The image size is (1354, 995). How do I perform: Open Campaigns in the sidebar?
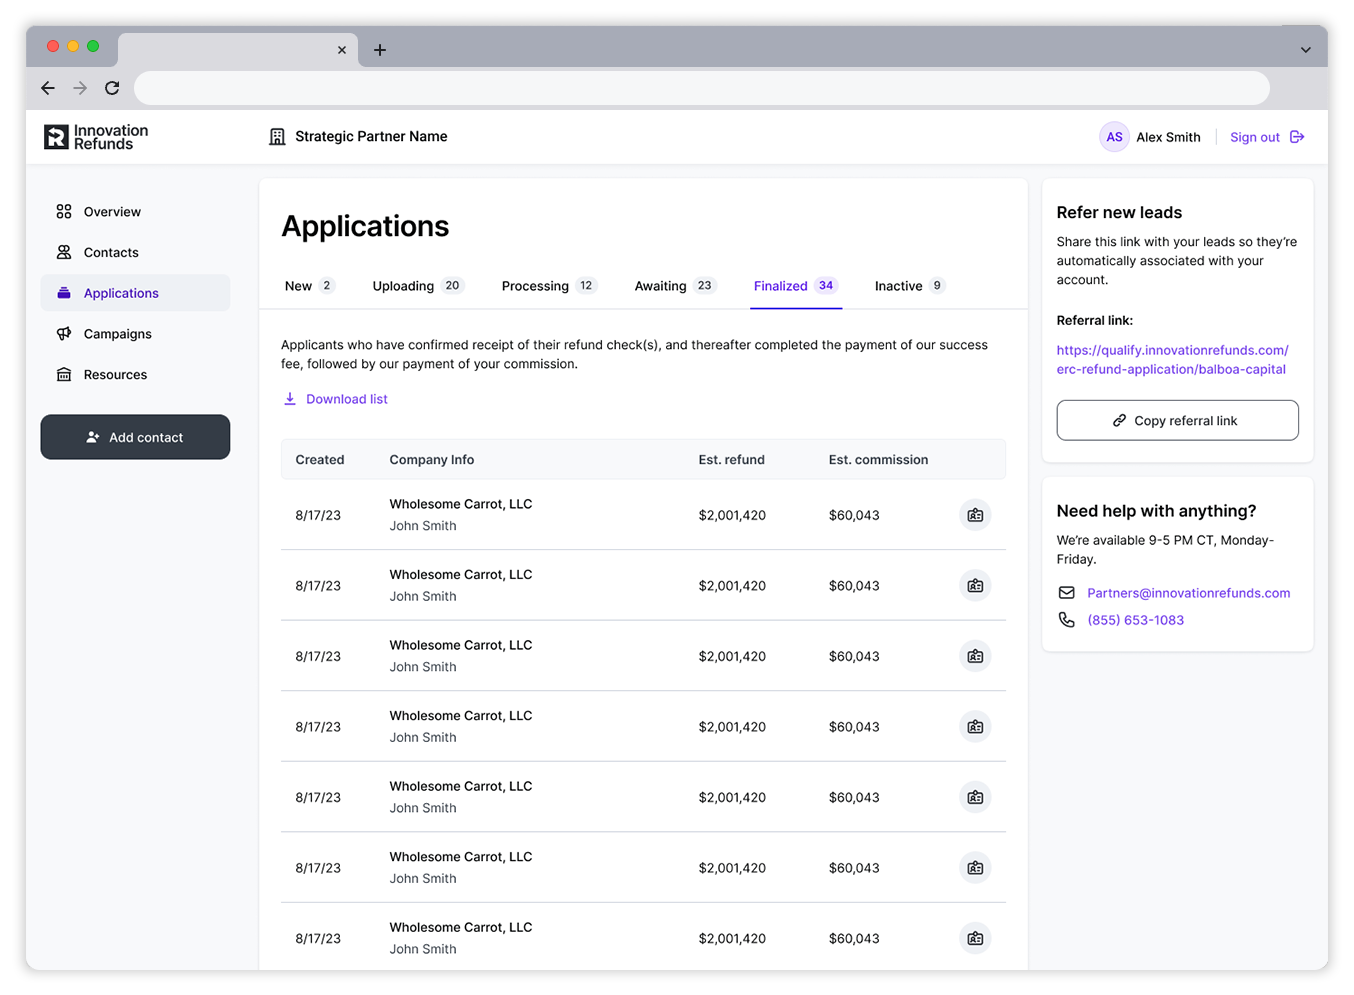click(x=117, y=334)
